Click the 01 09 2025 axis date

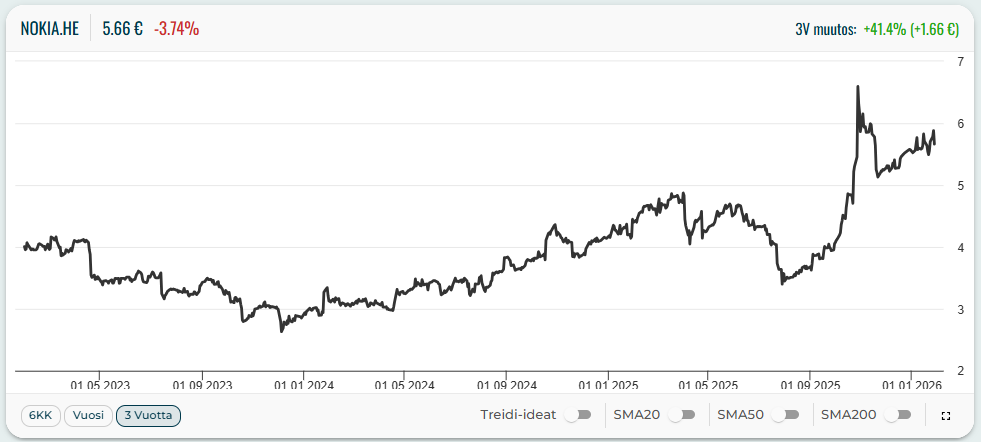coord(810,383)
